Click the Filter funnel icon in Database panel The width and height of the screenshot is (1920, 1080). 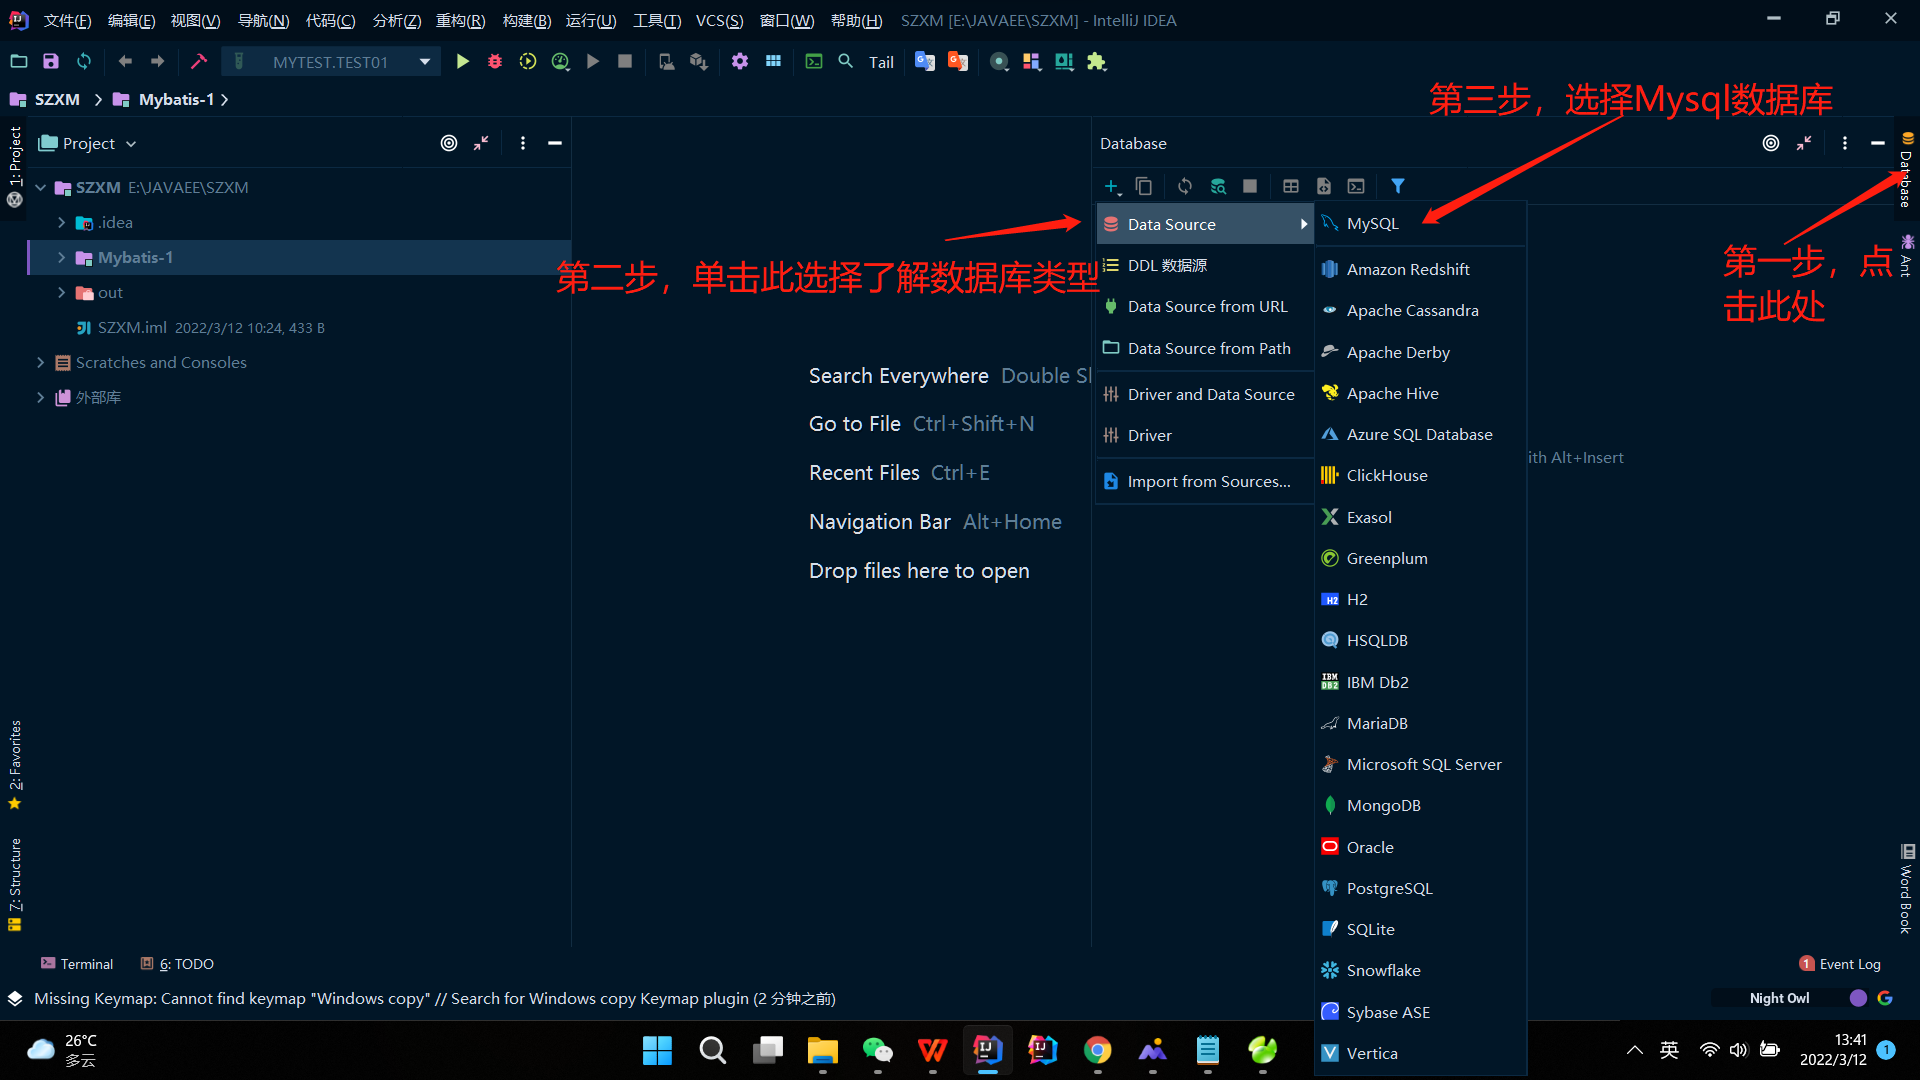(1398, 186)
